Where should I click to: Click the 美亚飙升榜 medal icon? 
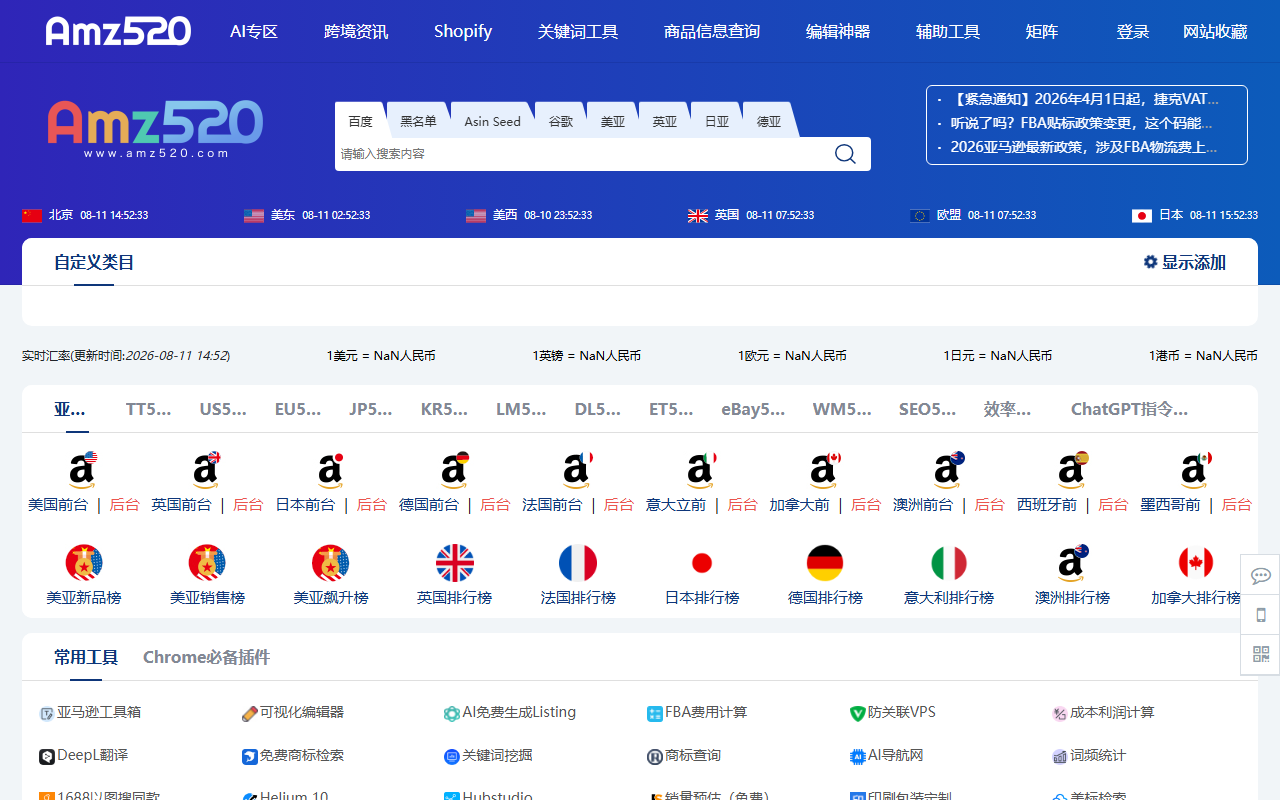pyautogui.click(x=331, y=563)
